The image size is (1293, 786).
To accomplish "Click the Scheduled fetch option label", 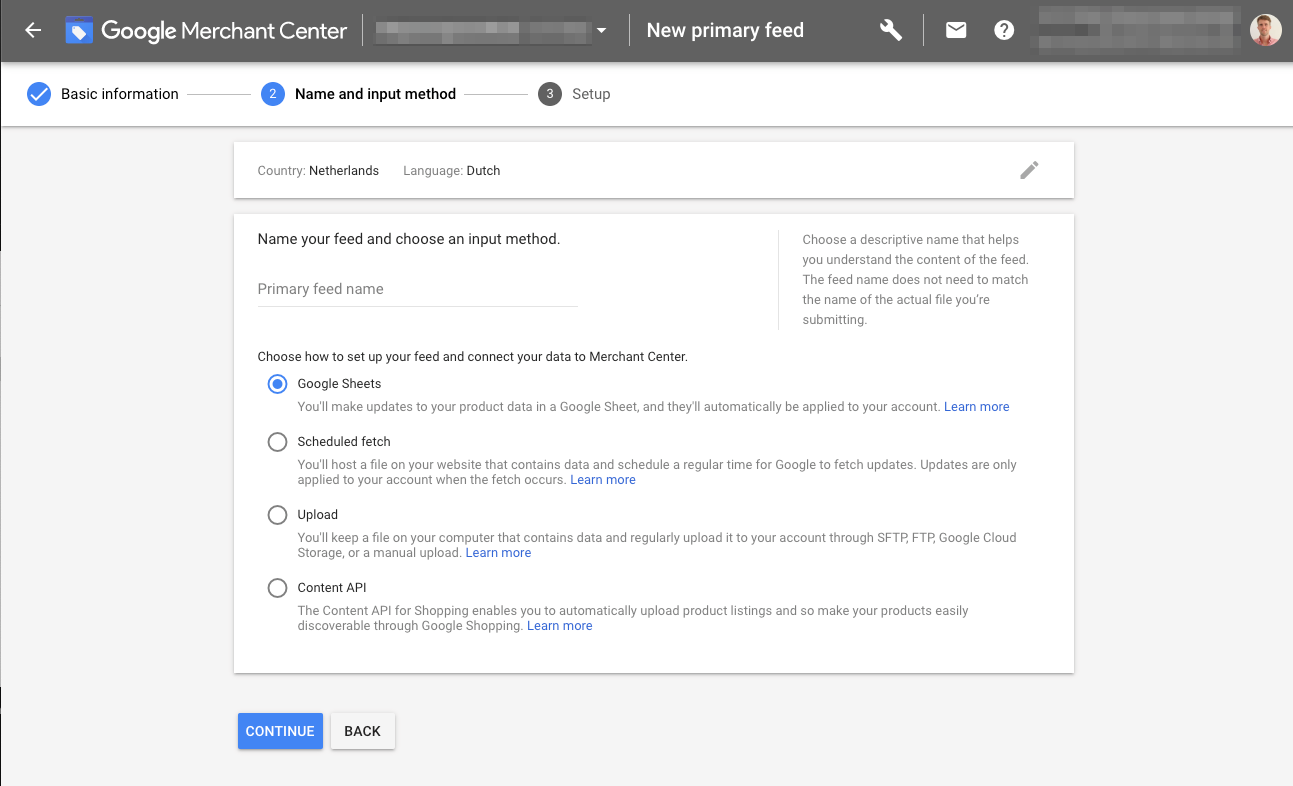I will coord(344,442).
